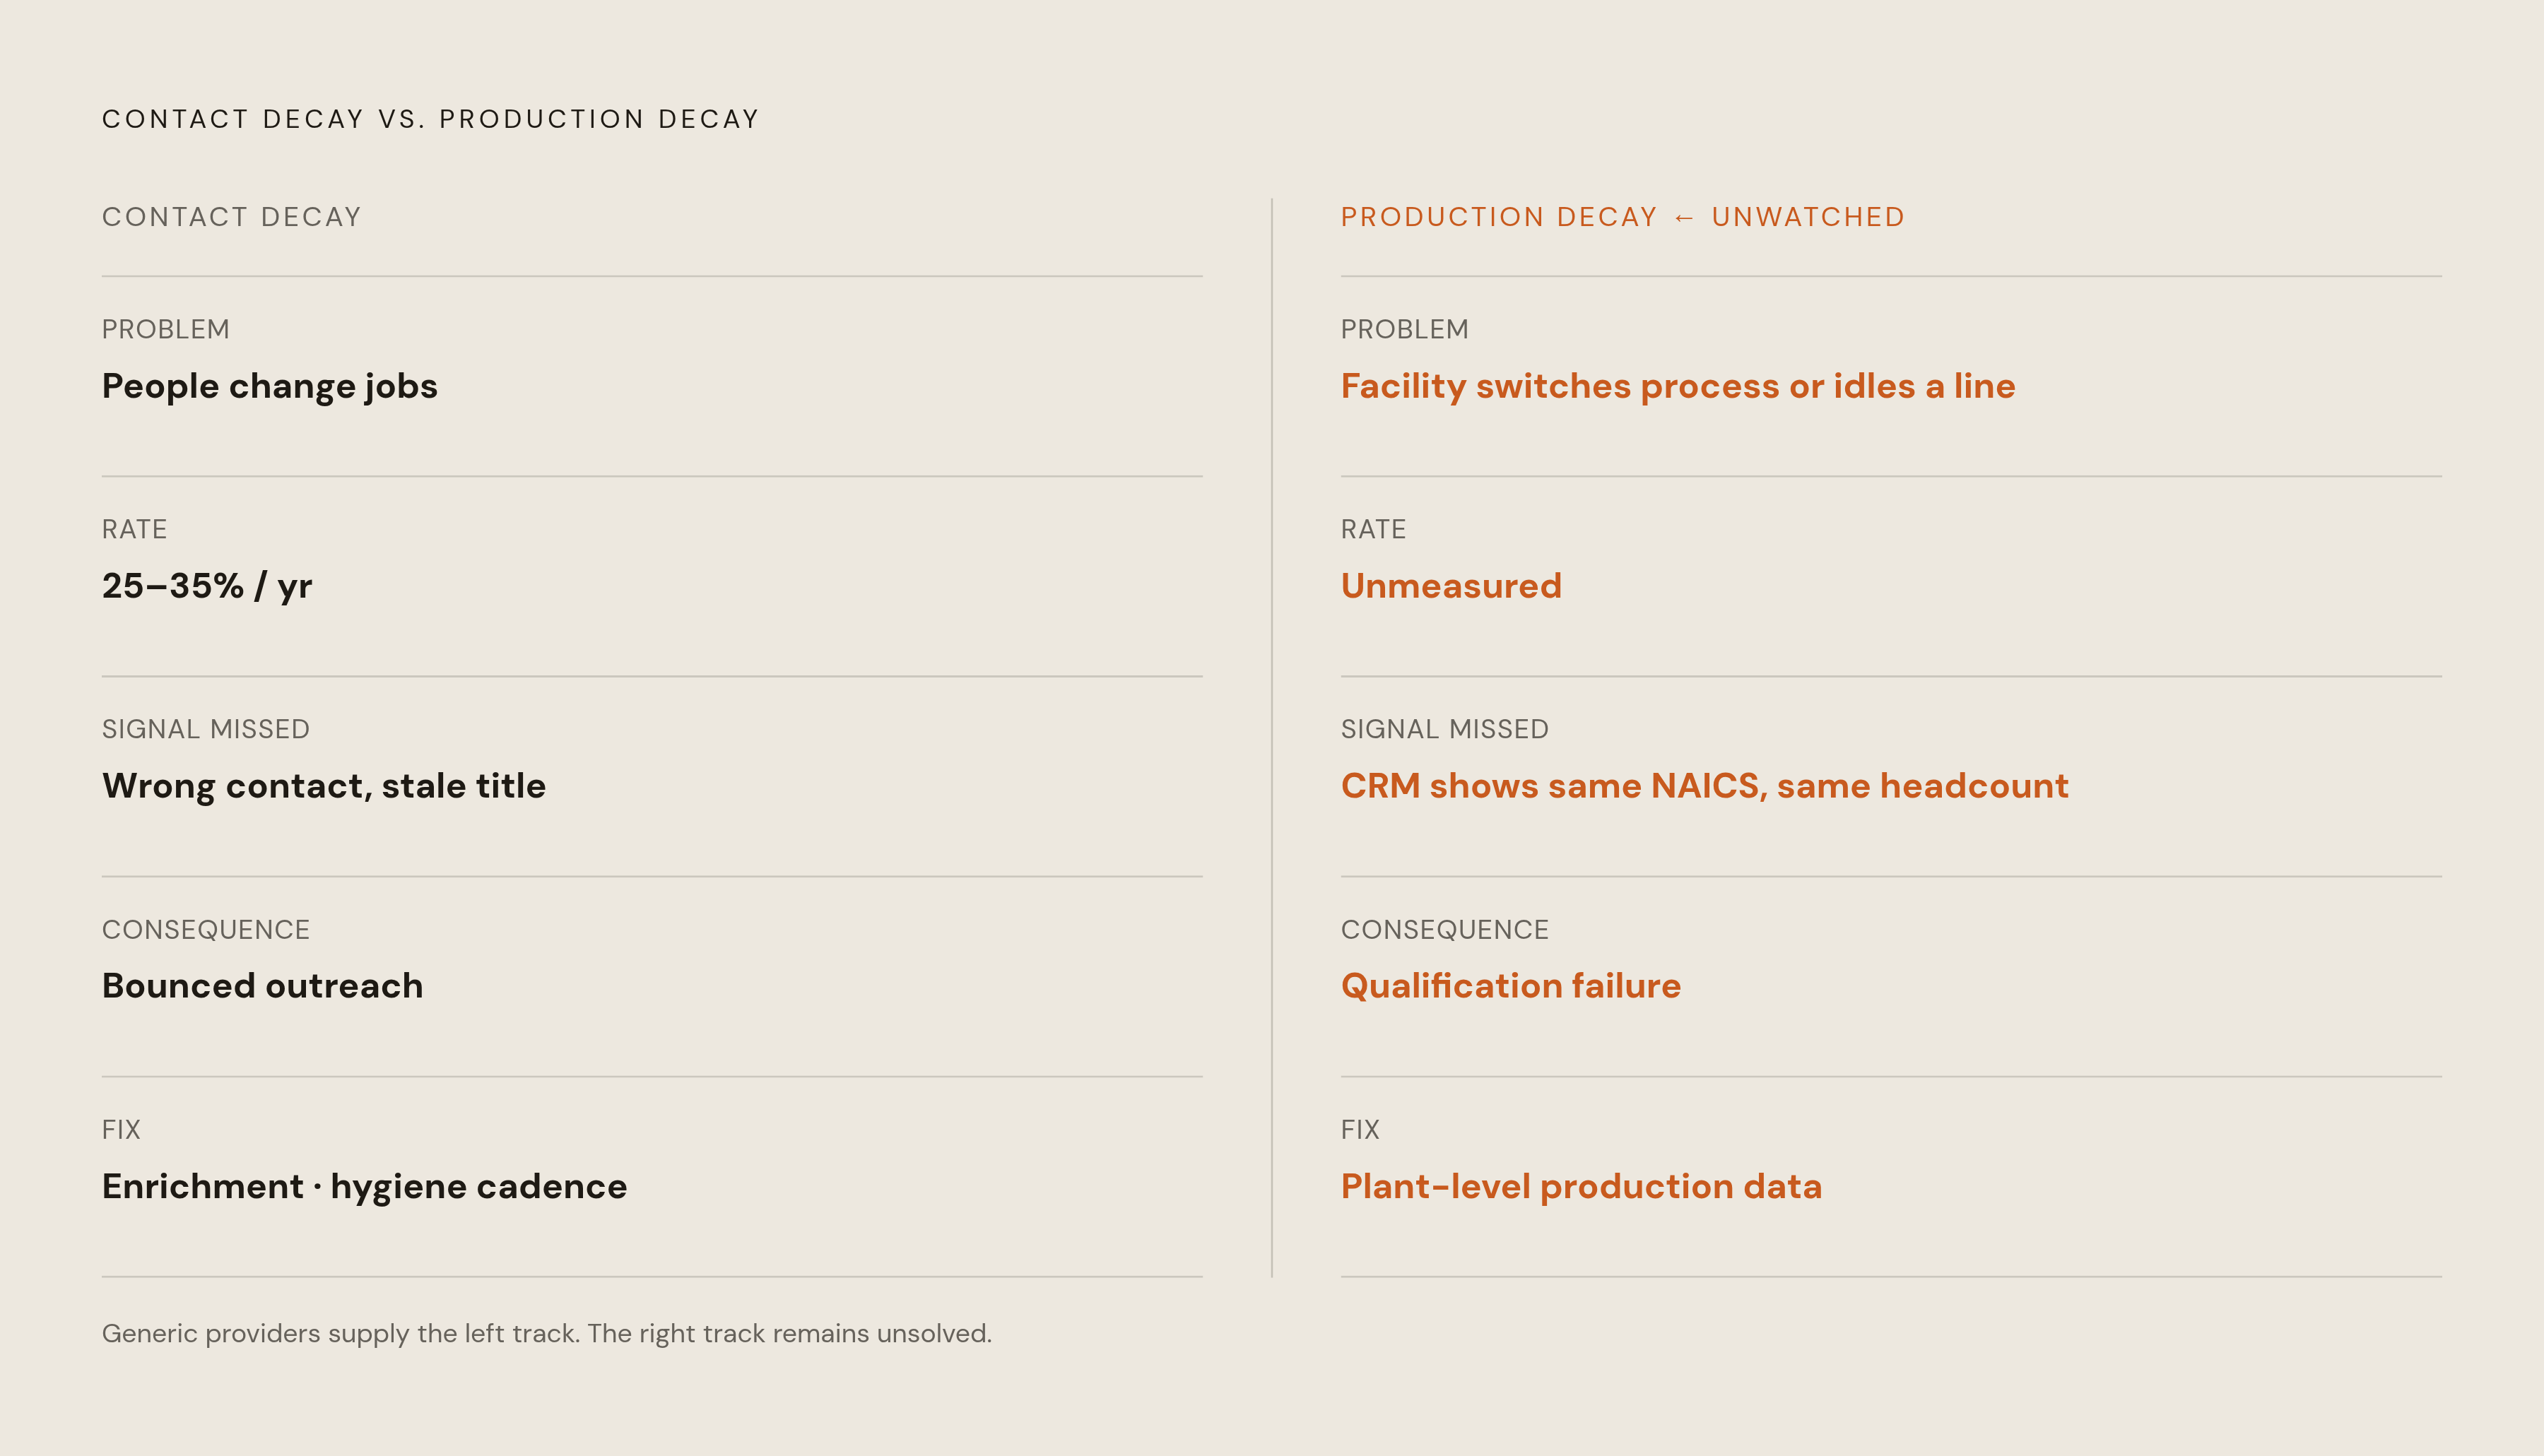The image size is (2544, 1456).
Task: Click the '25–35% / yr' rate value
Action: click(x=207, y=586)
